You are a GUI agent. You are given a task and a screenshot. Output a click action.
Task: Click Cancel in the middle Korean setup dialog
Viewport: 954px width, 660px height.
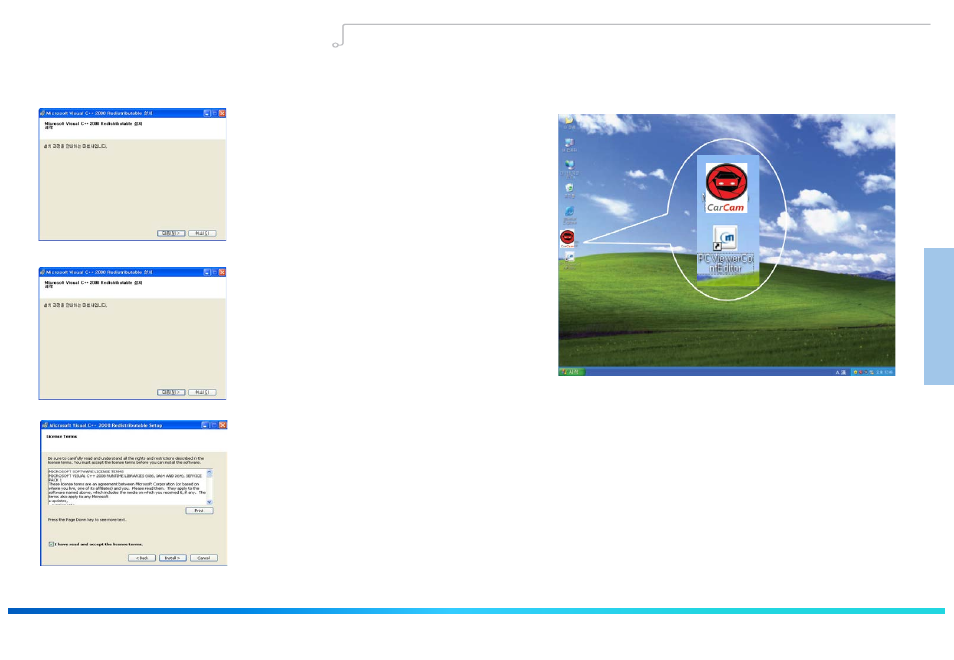click(202, 392)
